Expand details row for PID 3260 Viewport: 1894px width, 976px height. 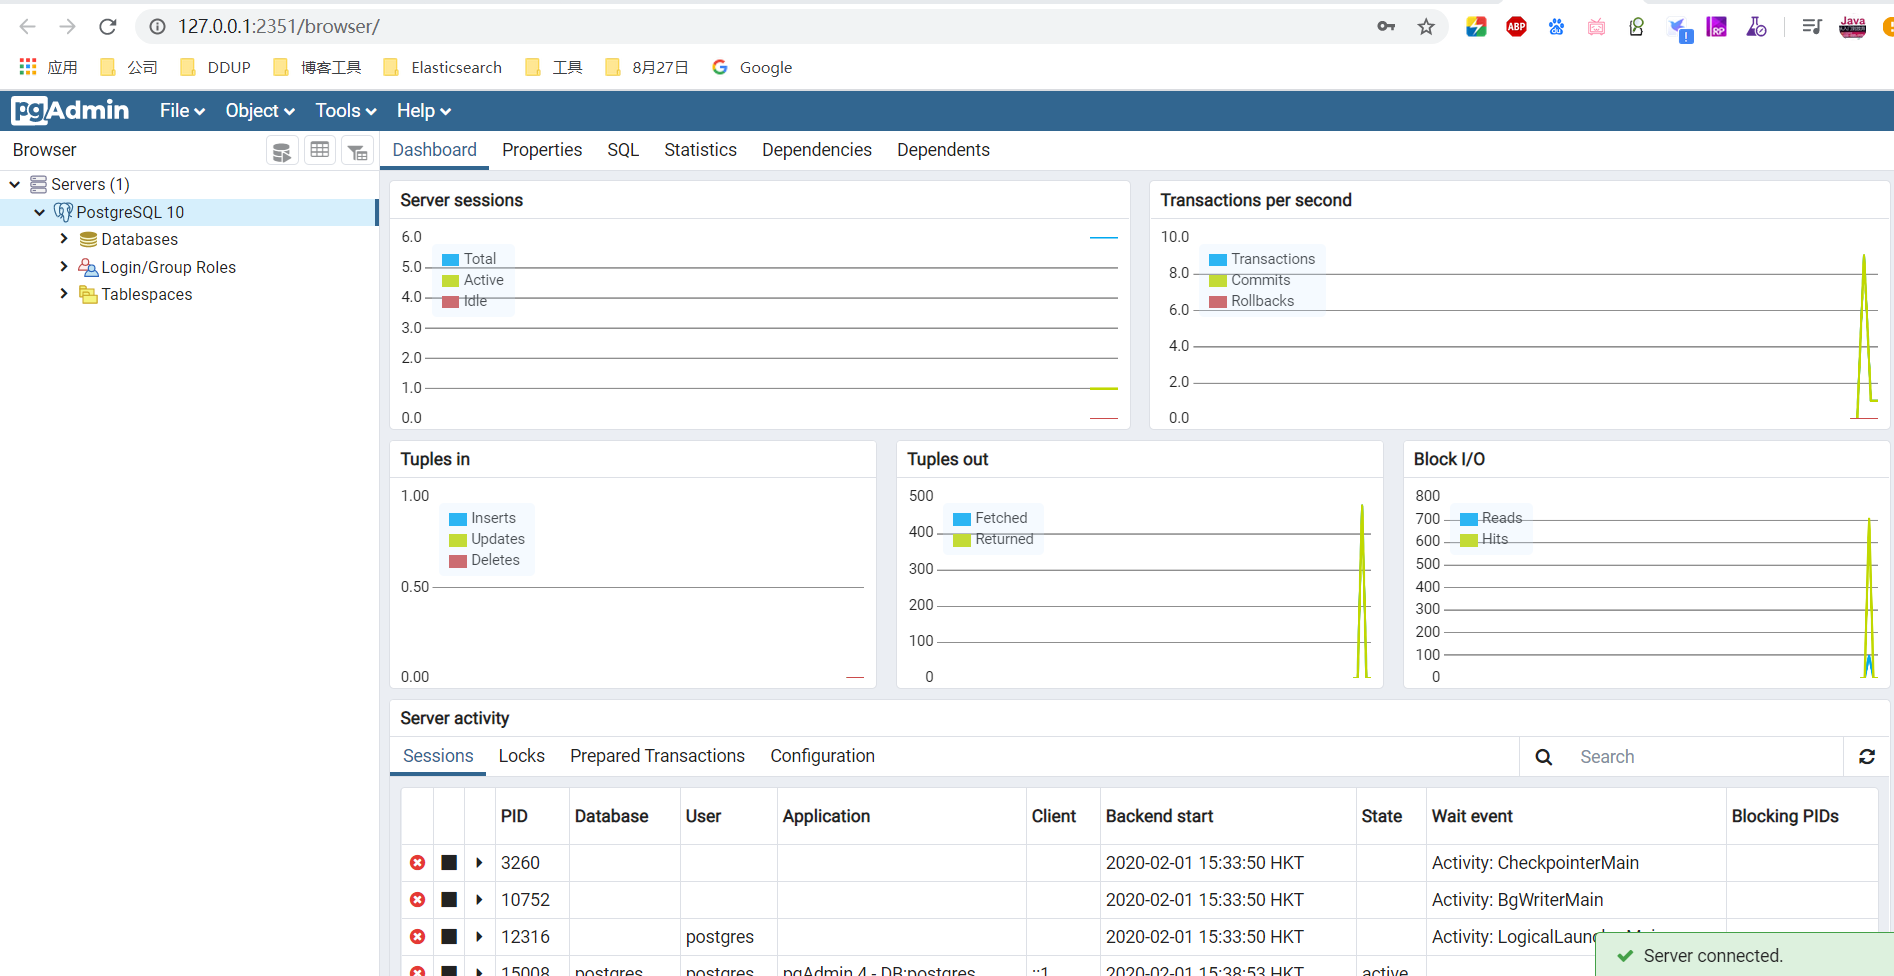(x=479, y=862)
